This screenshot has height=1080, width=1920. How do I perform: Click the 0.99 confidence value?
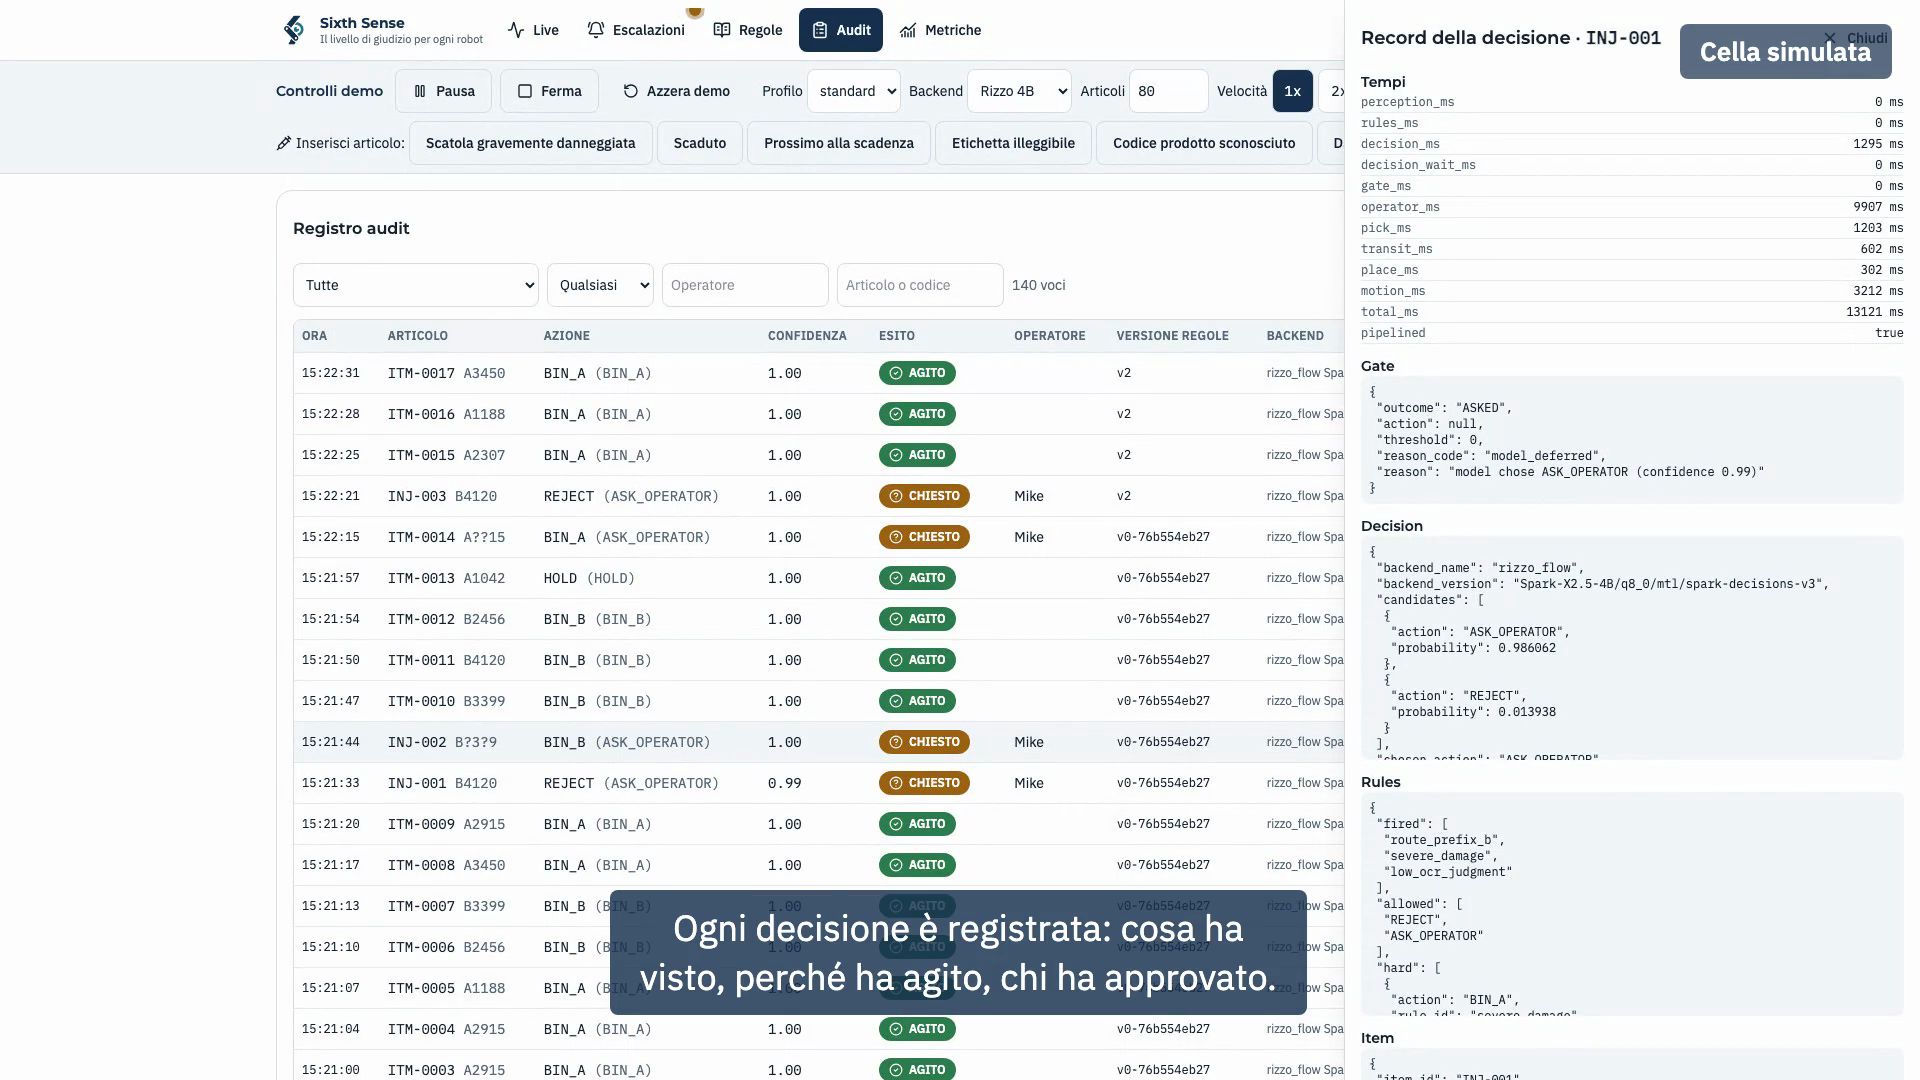pyautogui.click(x=784, y=783)
